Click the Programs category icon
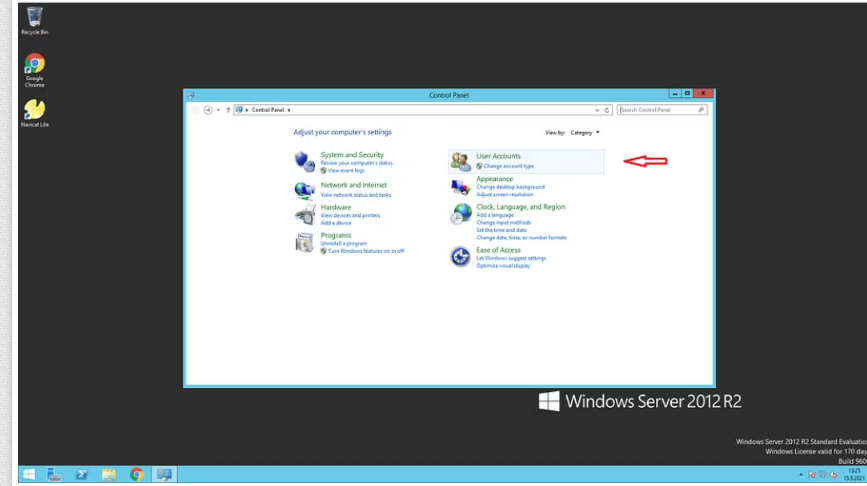The height and width of the screenshot is (486, 867). [304, 242]
